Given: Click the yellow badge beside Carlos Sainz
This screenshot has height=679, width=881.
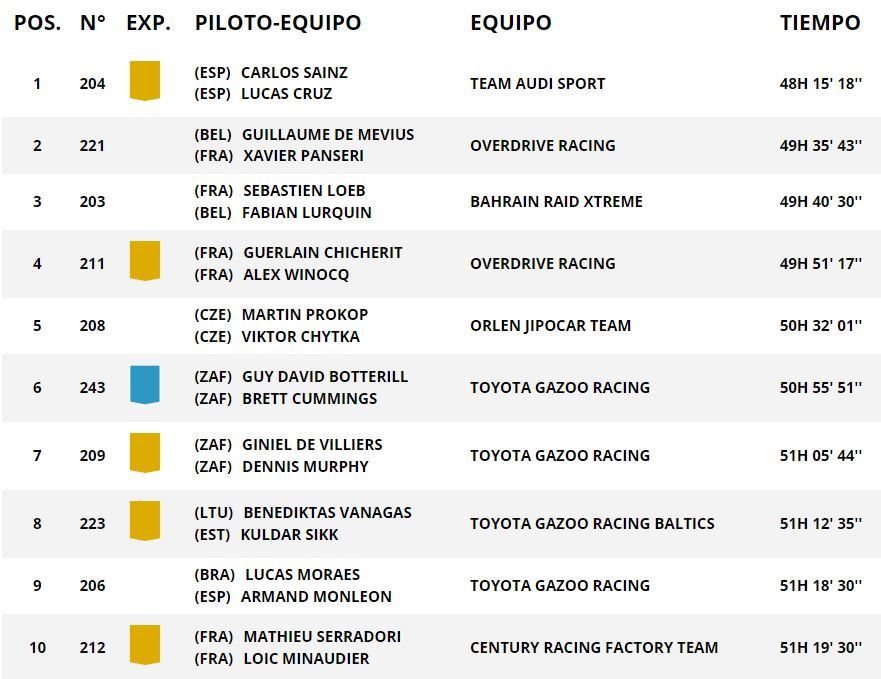Looking at the screenshot, I should (145, 81).
